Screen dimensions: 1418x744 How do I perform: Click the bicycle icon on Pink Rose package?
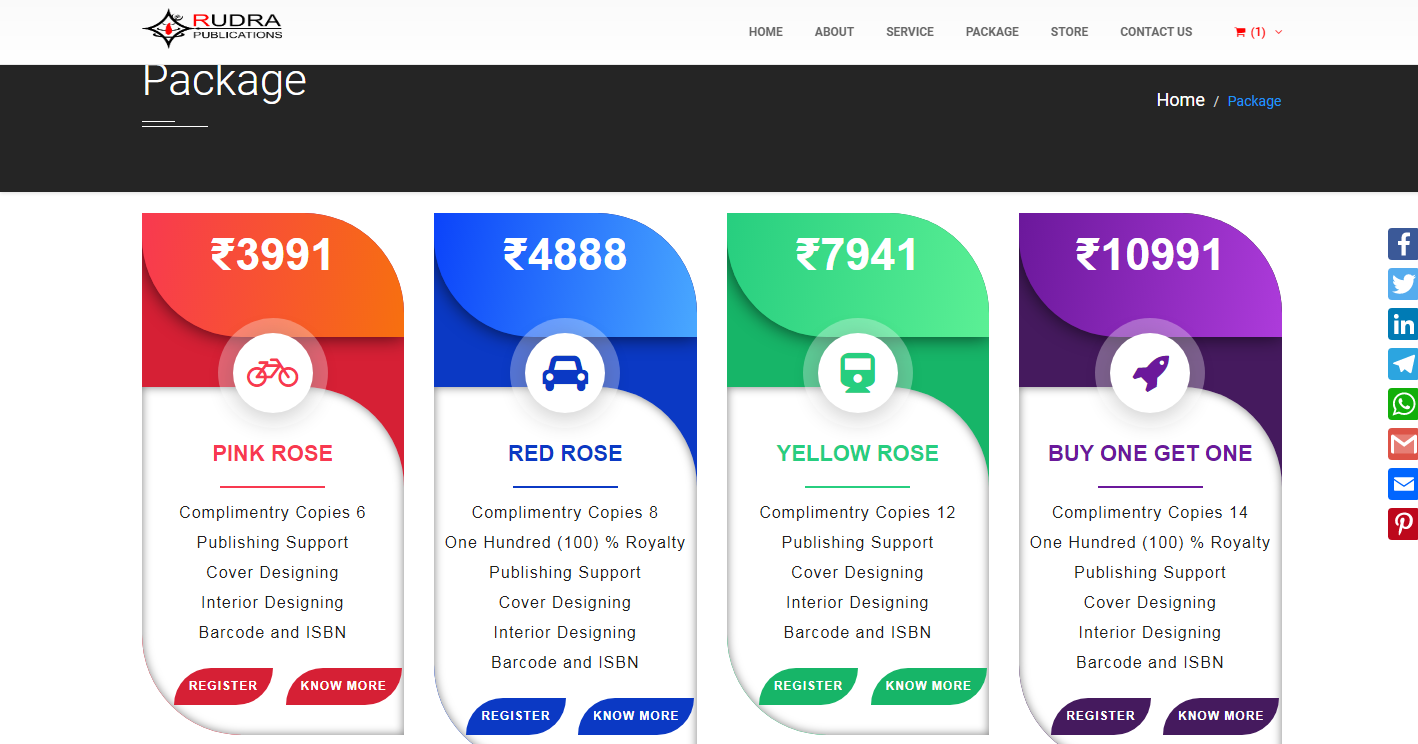272,373
